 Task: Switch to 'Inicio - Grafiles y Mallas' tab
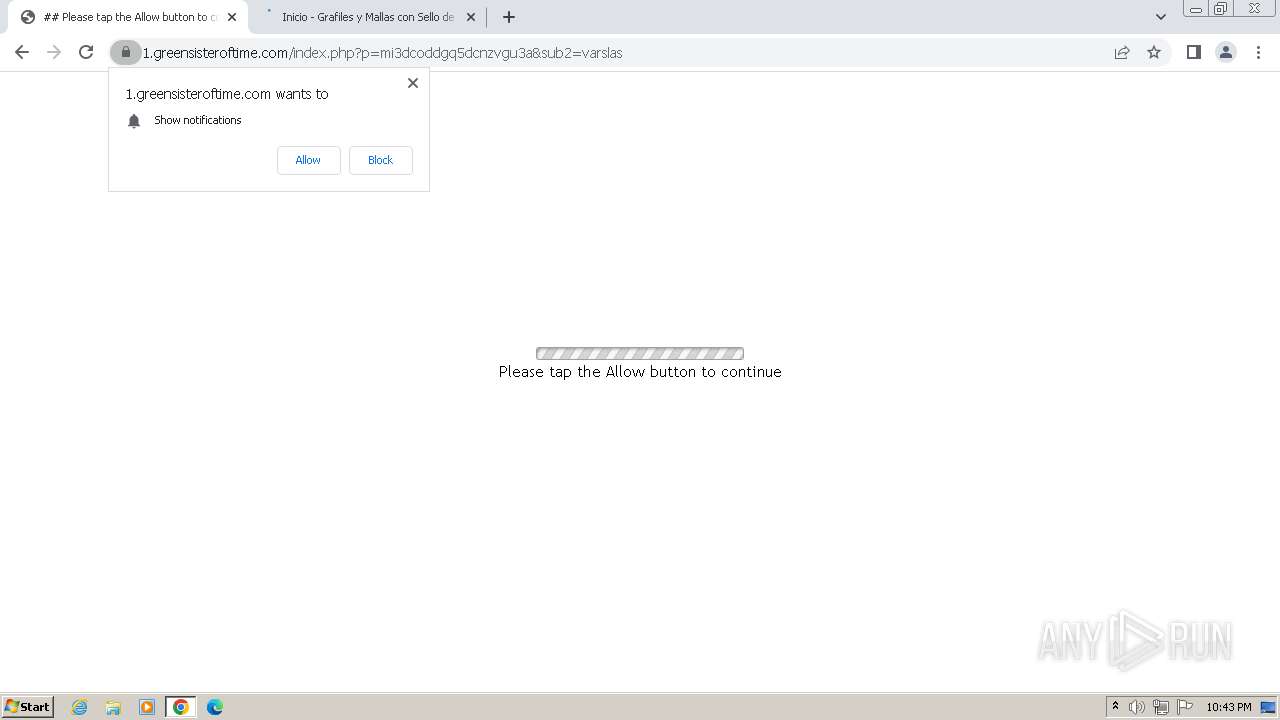[x=367, y=17]
